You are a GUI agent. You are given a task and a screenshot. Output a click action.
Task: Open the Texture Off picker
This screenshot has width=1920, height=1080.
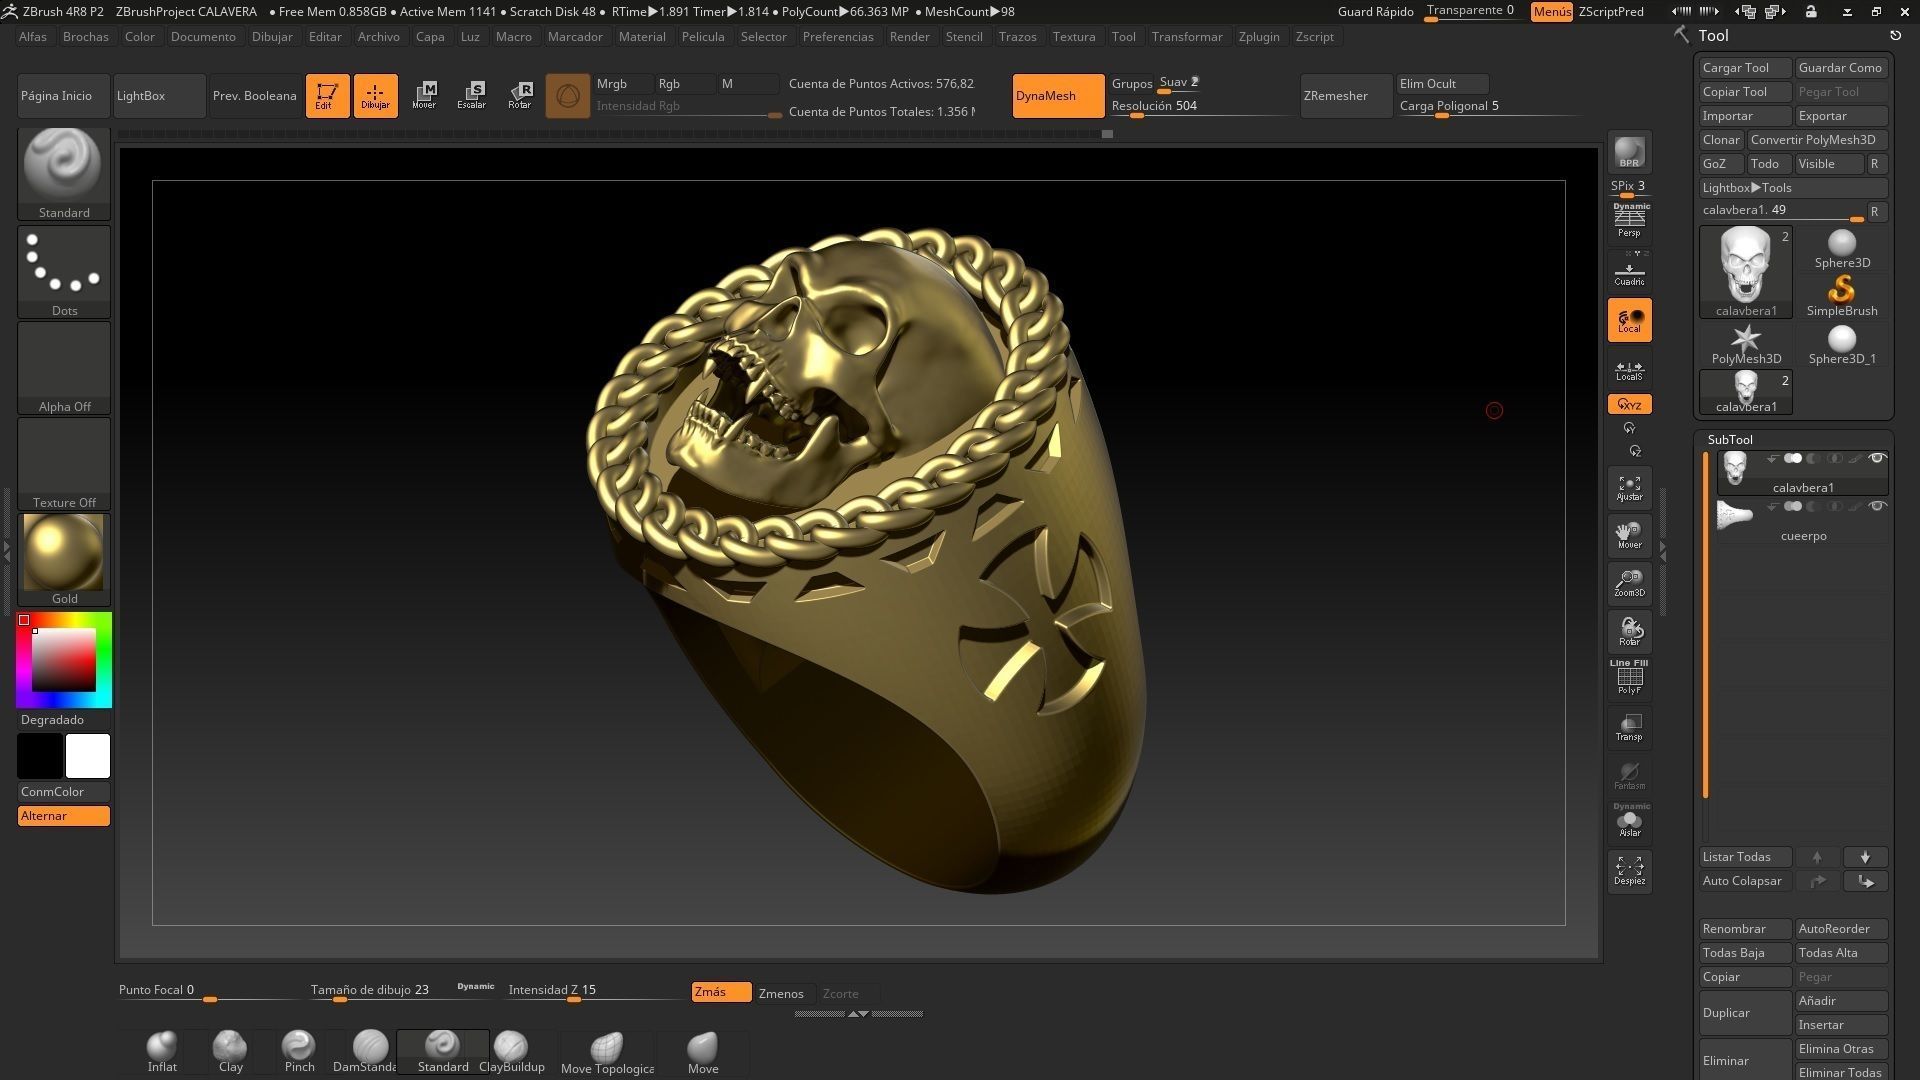click(x=64, y=463)
